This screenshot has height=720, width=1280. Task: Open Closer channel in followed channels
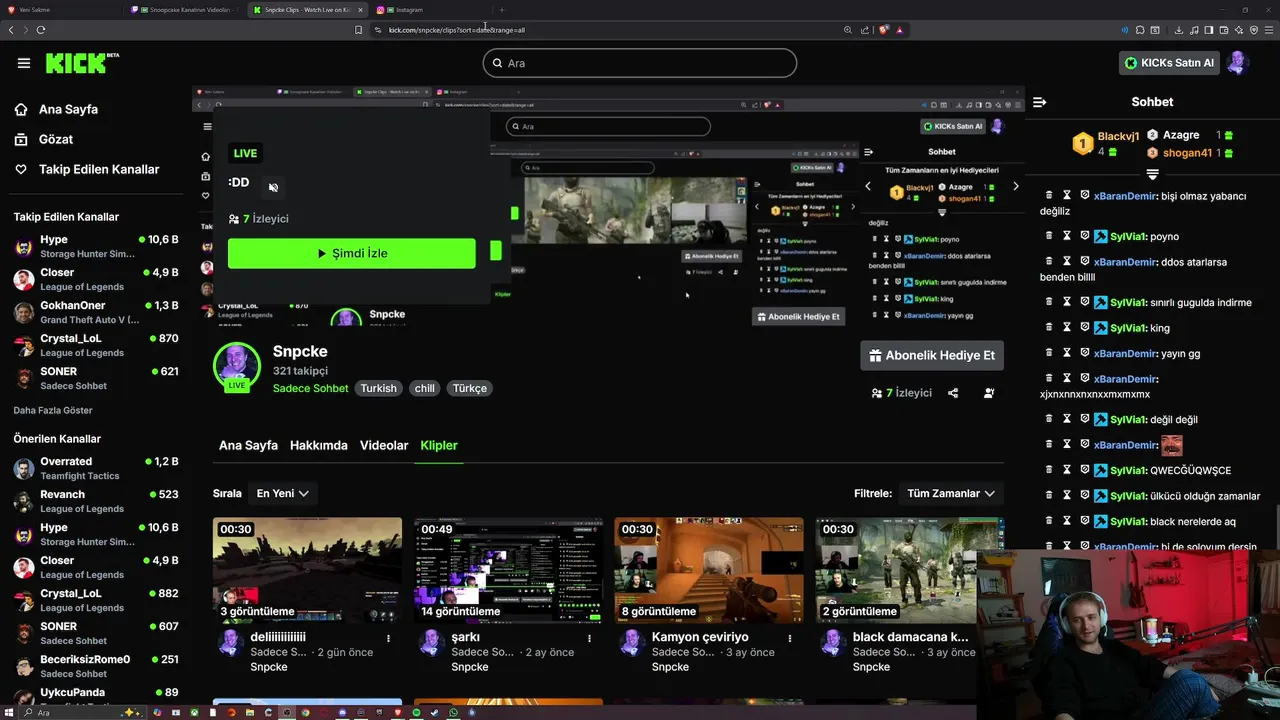96,279
